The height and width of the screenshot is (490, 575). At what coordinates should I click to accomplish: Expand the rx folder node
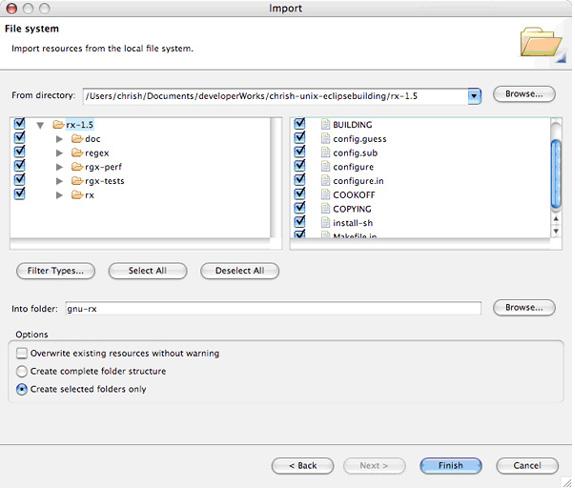pyautogui.click(x=59, y=195)
